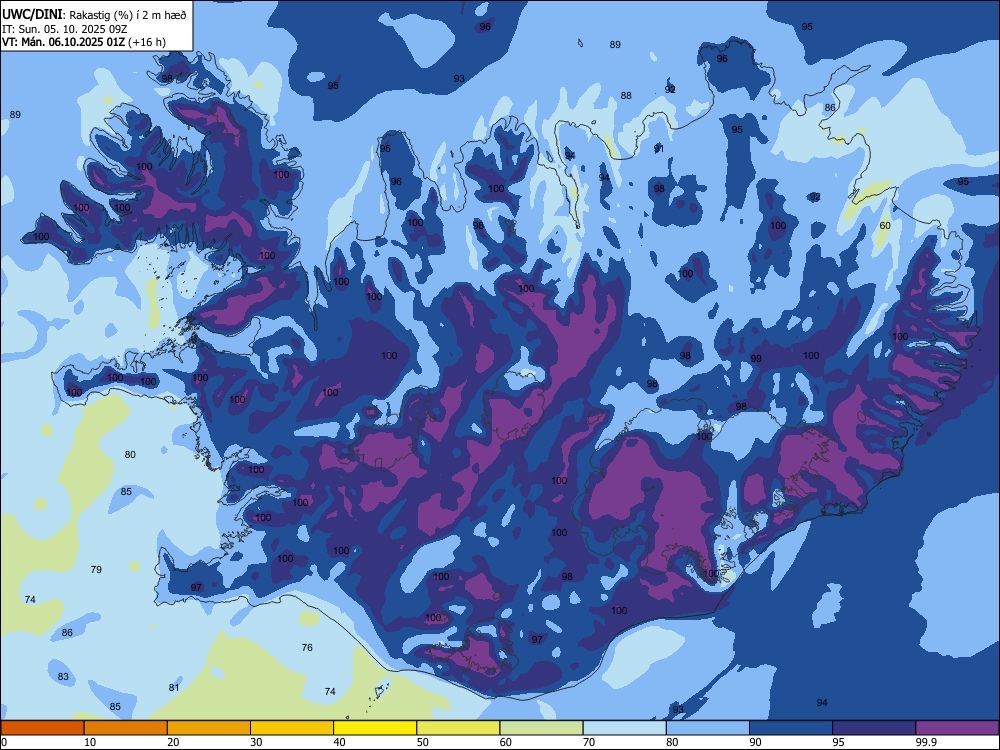
Task: Click the '81' humidity value on the map
Action: (x=174, y=688)
